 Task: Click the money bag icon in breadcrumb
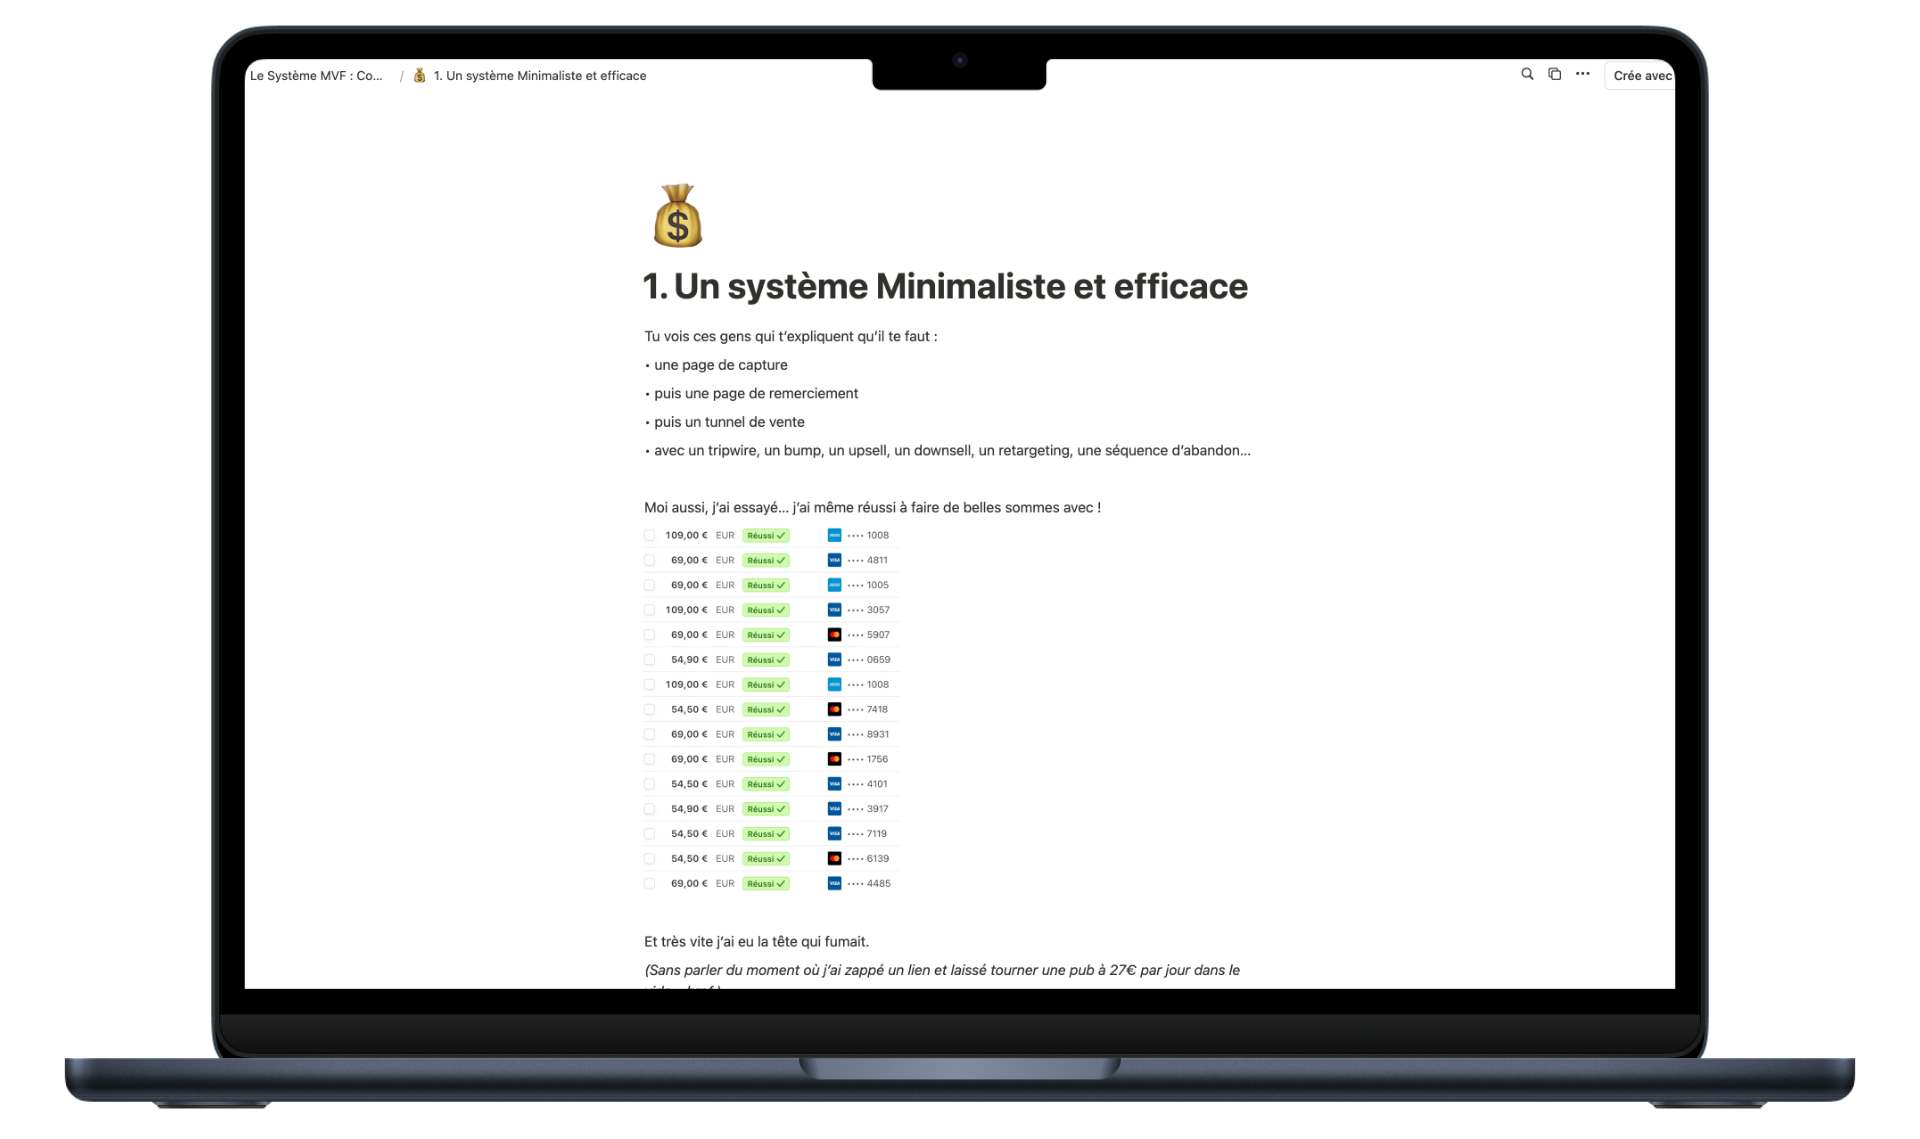pyautogui.click(x=420, y=76)
